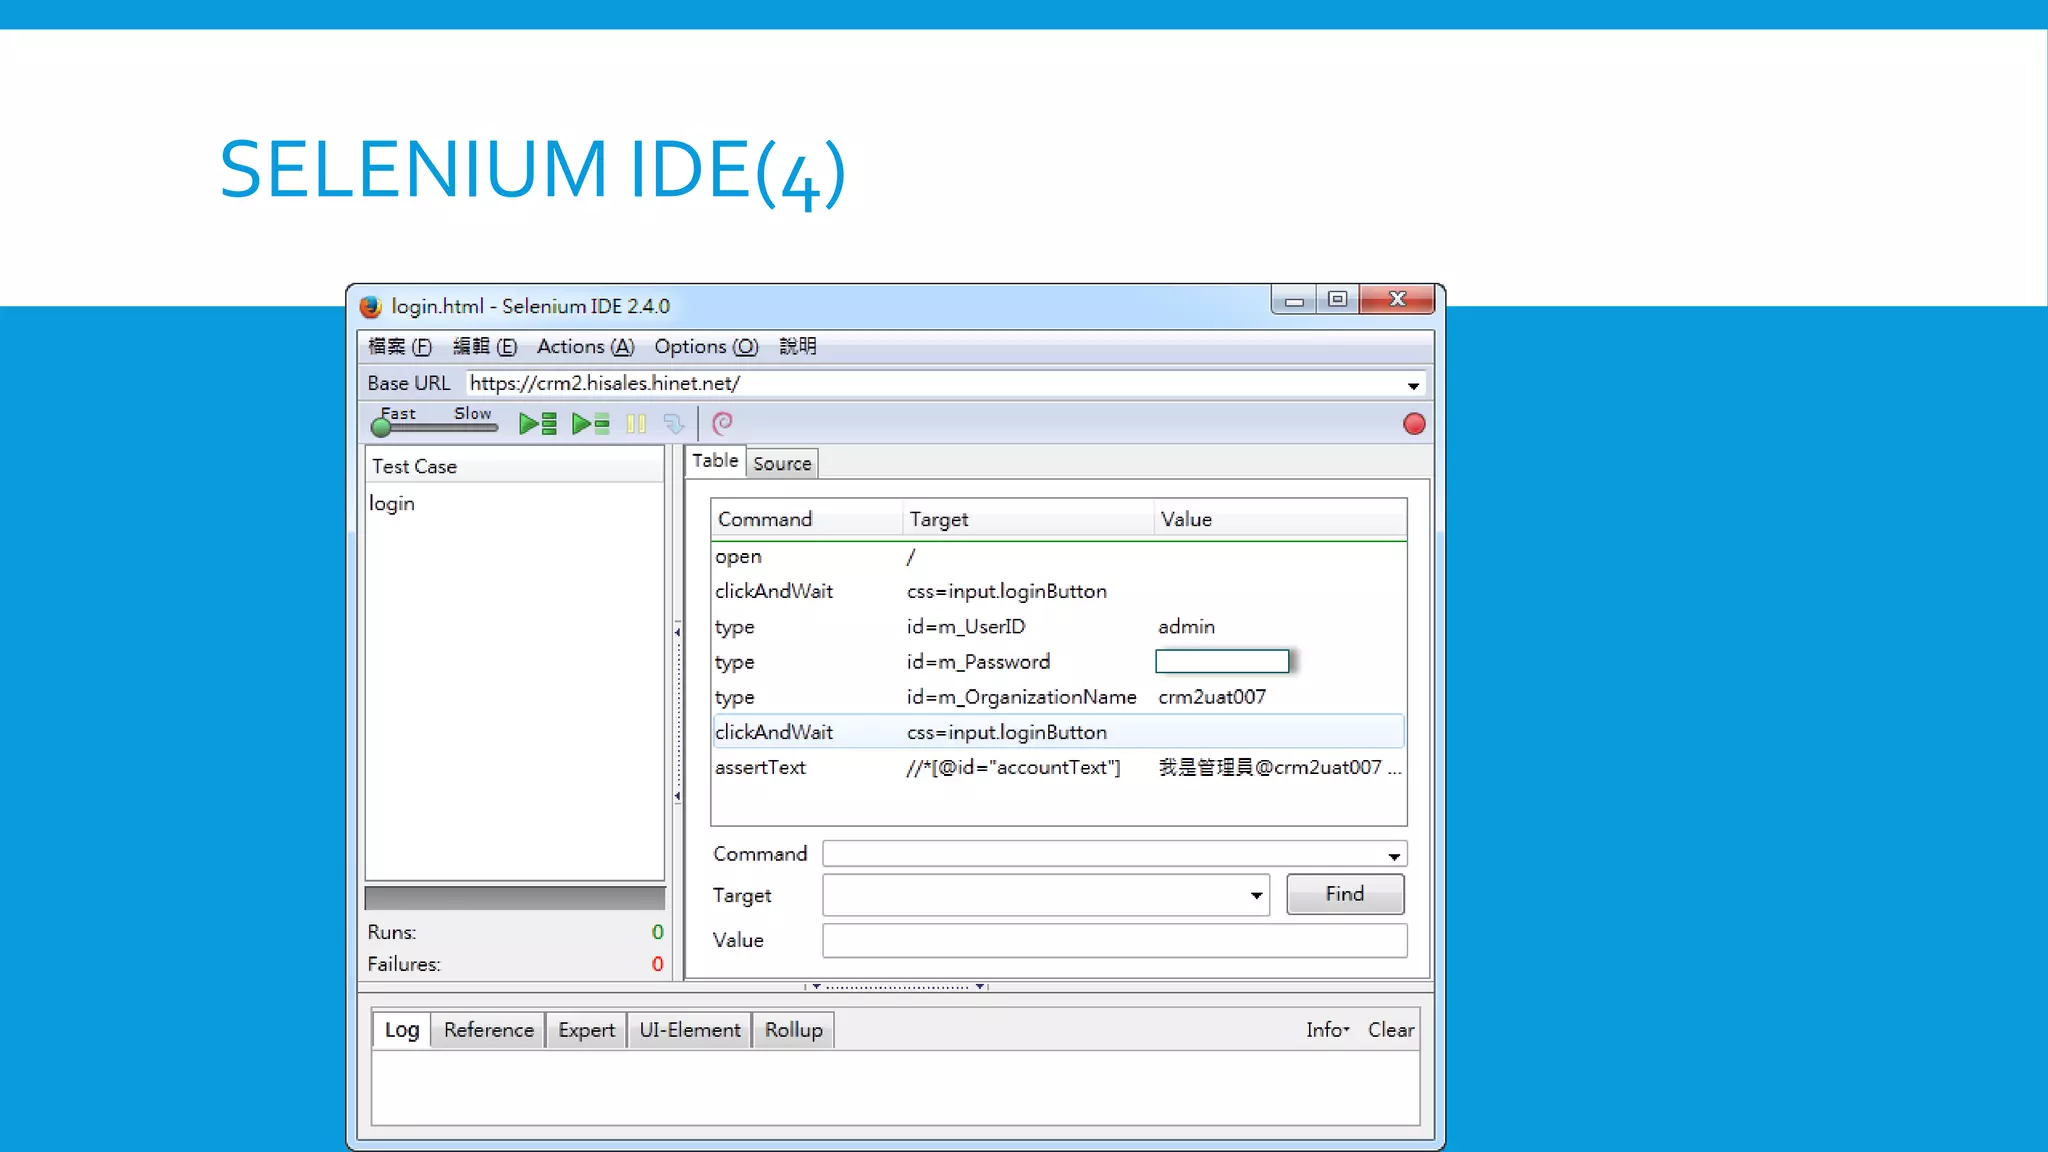Click the 0 count beside Runs
Viewport: 2048px width, 1152px height.
[657, 932]
